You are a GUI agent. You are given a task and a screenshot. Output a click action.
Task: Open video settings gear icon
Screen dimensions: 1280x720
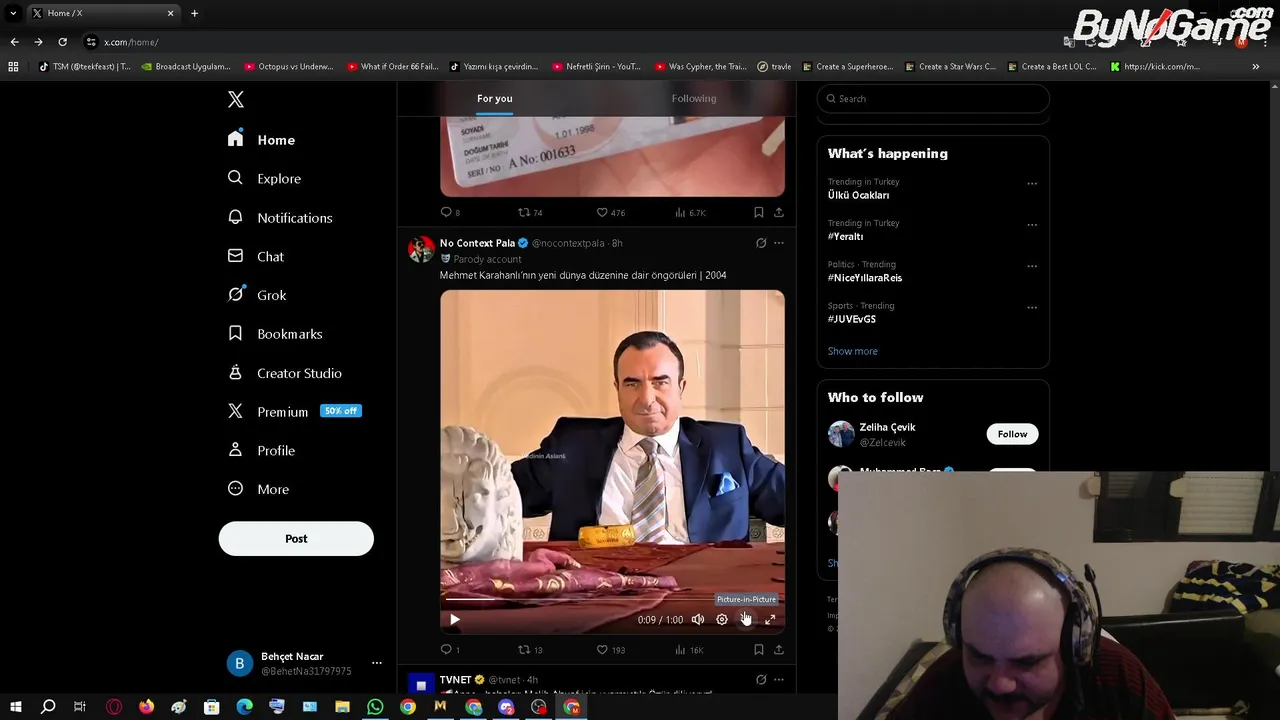722,620
